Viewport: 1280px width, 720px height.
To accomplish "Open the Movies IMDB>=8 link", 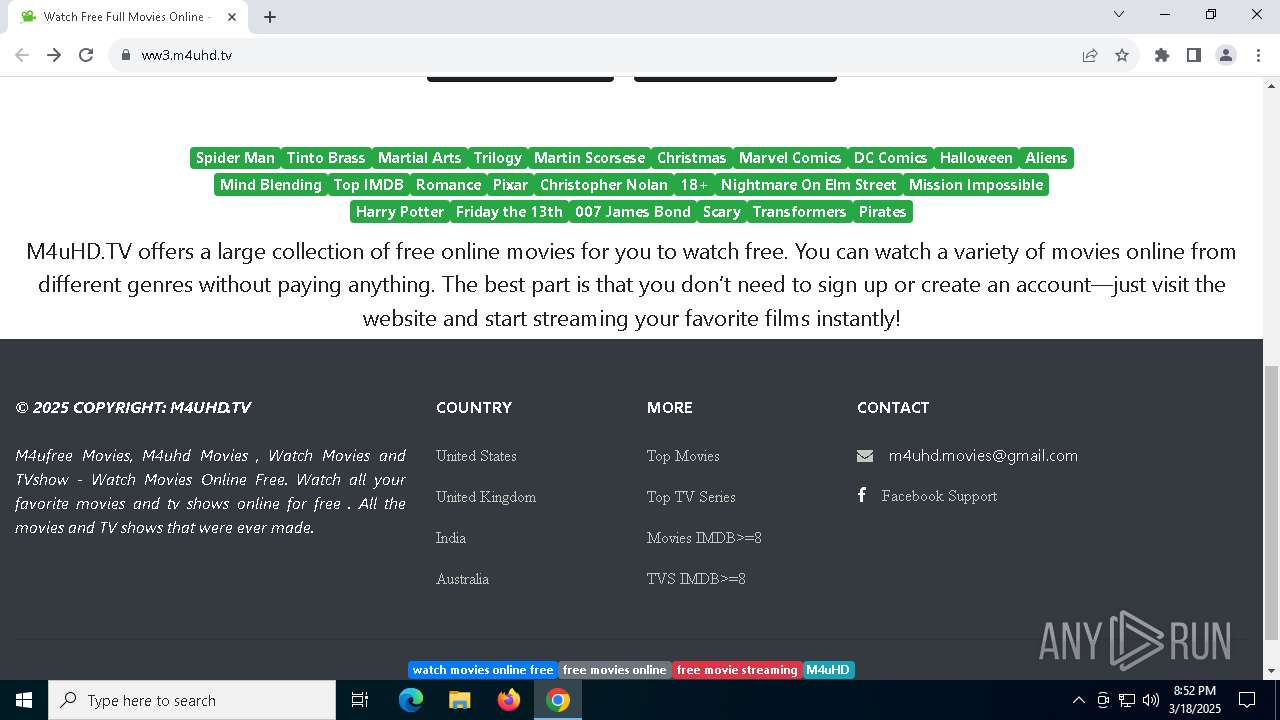I will [704, 538].
